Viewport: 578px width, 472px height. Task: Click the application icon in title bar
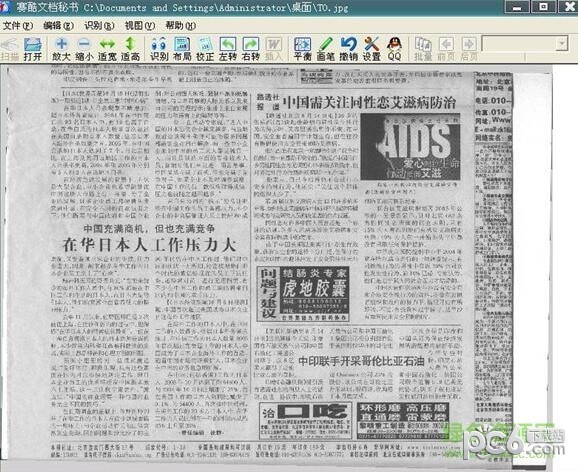tap(6, 7)
